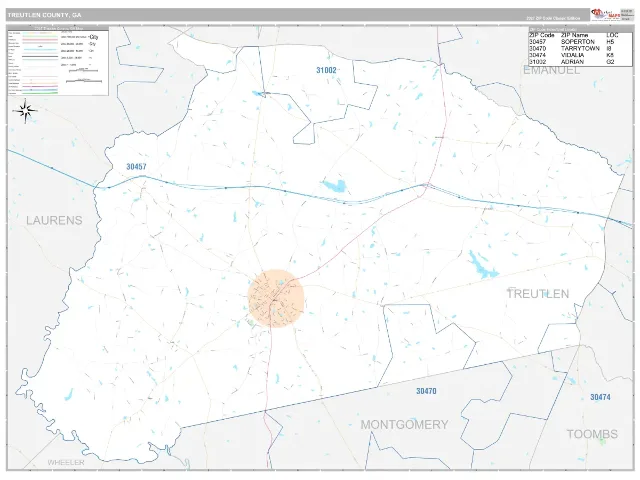This screenshot has width=640, height=480.
Task: Select SOPERTON in the ZIP index table
Action: coord(578,42)
